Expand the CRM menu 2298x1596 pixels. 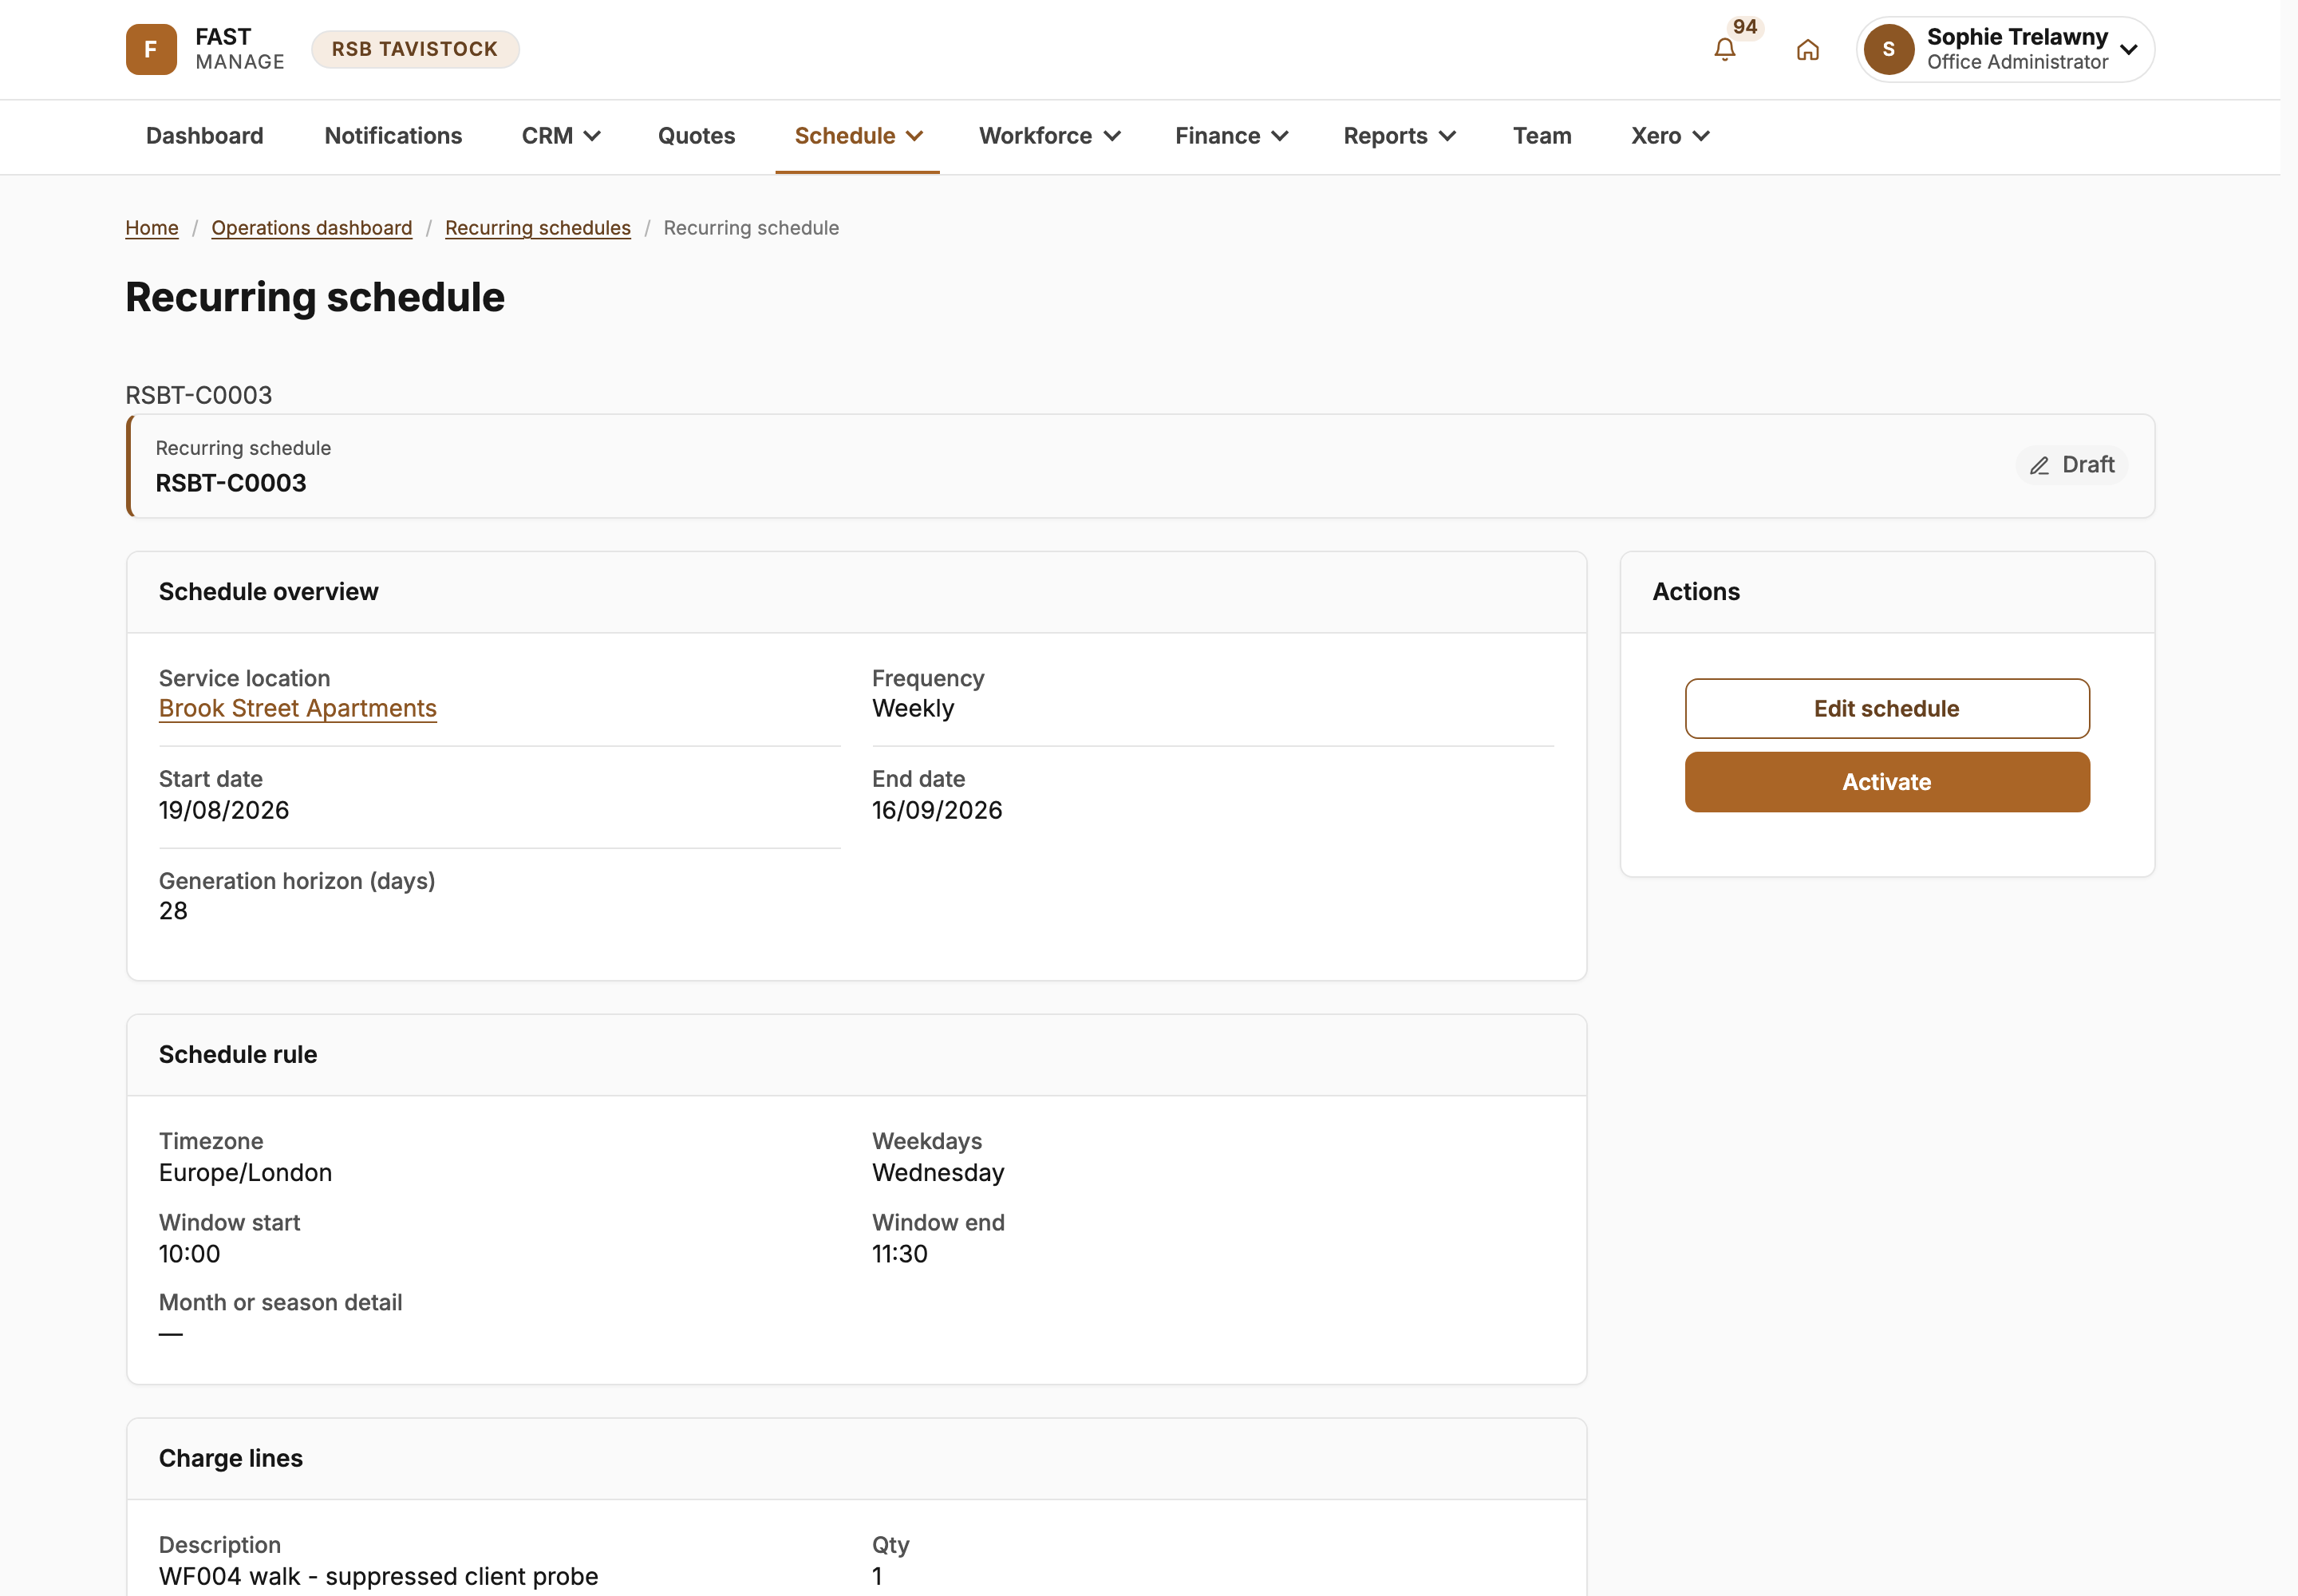(561, 136)
